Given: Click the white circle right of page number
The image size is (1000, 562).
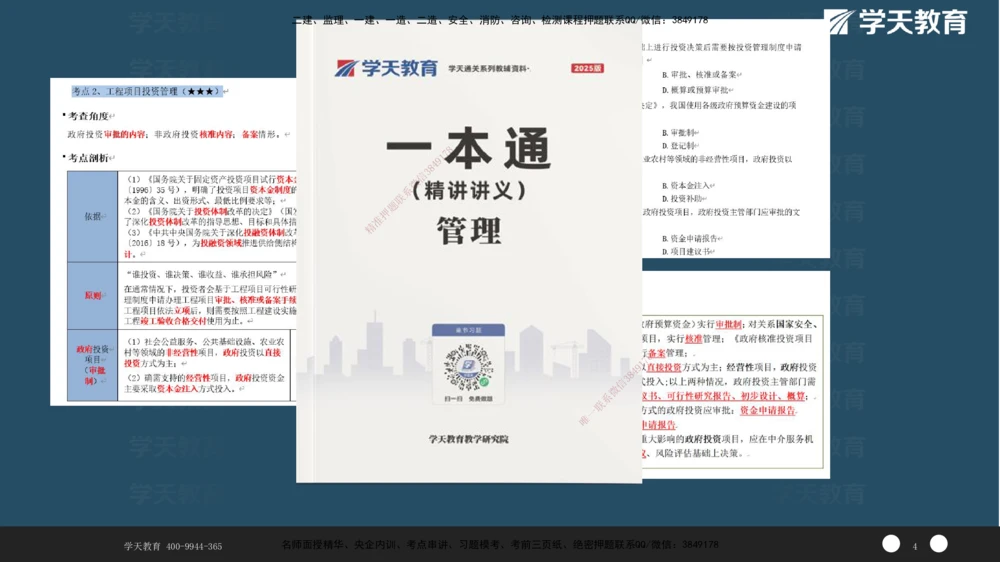Looking at the screenshot, I should tap(938, 544).
